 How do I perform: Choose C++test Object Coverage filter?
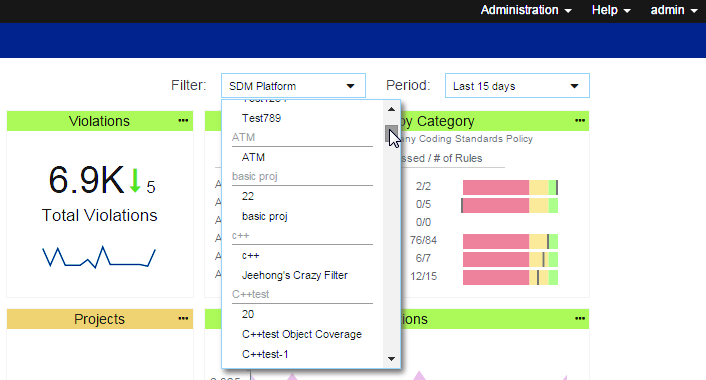coord(302,334)
